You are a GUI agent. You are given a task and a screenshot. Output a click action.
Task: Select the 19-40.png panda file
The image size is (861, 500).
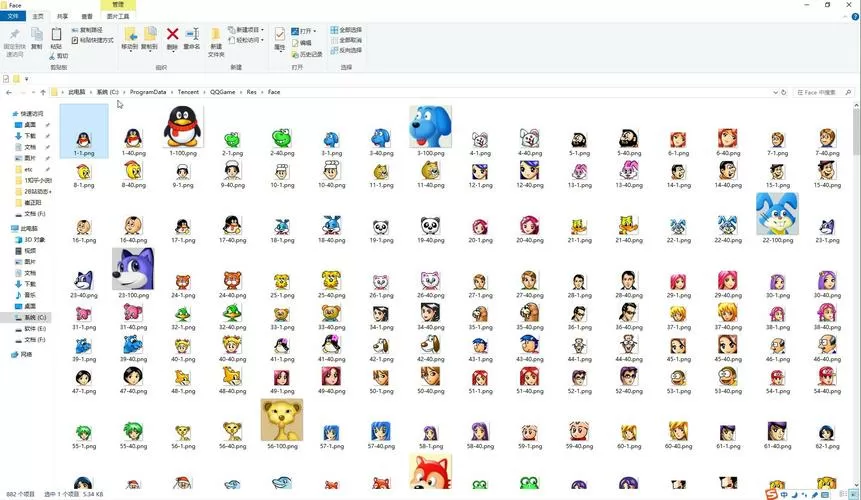pos(430,229)
